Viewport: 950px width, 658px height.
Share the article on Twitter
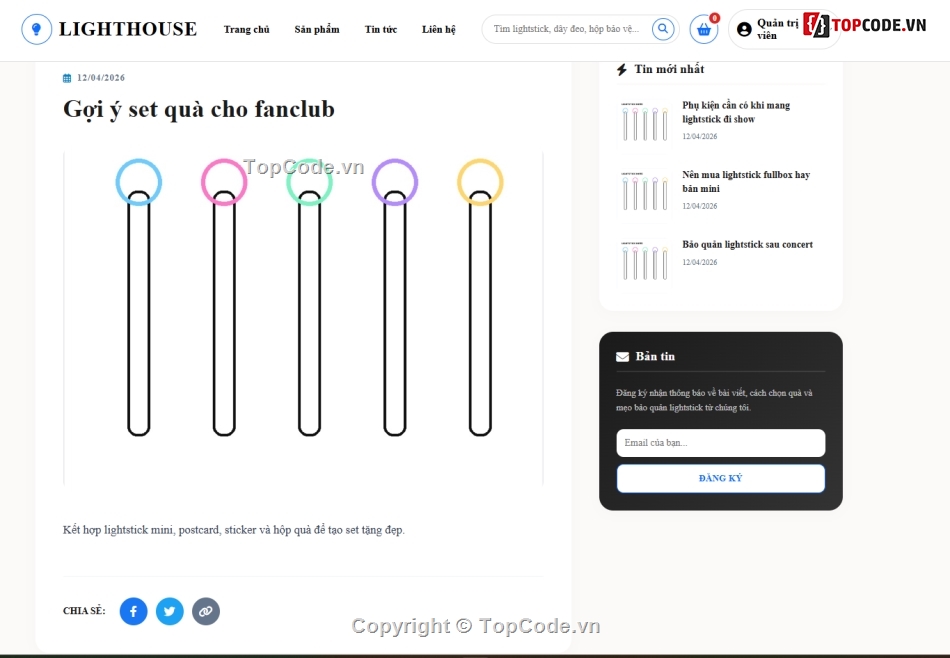(x=170, y=611)
